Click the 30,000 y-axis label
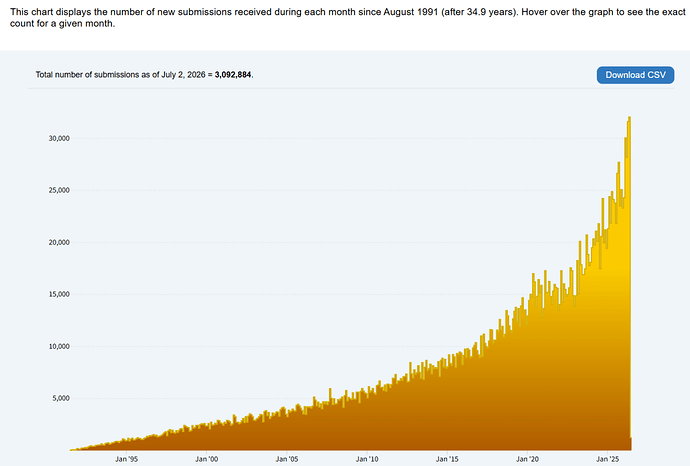 (x=59, y=138)
